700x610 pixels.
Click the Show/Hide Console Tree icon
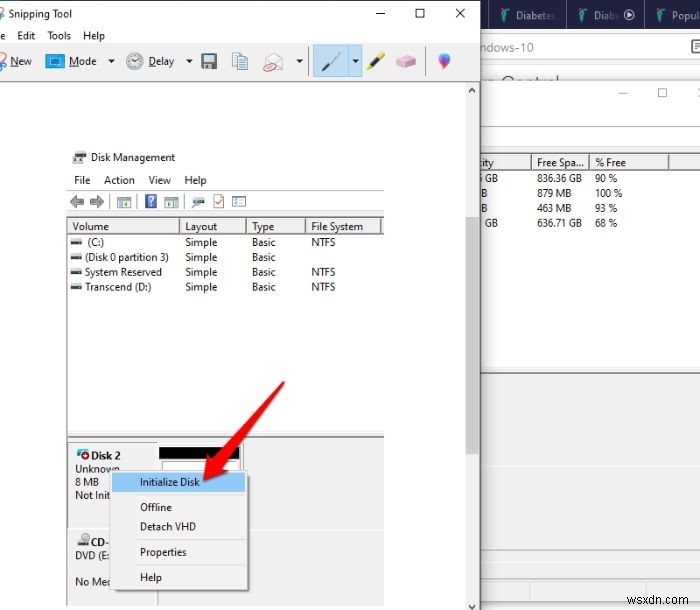(124, 202)
